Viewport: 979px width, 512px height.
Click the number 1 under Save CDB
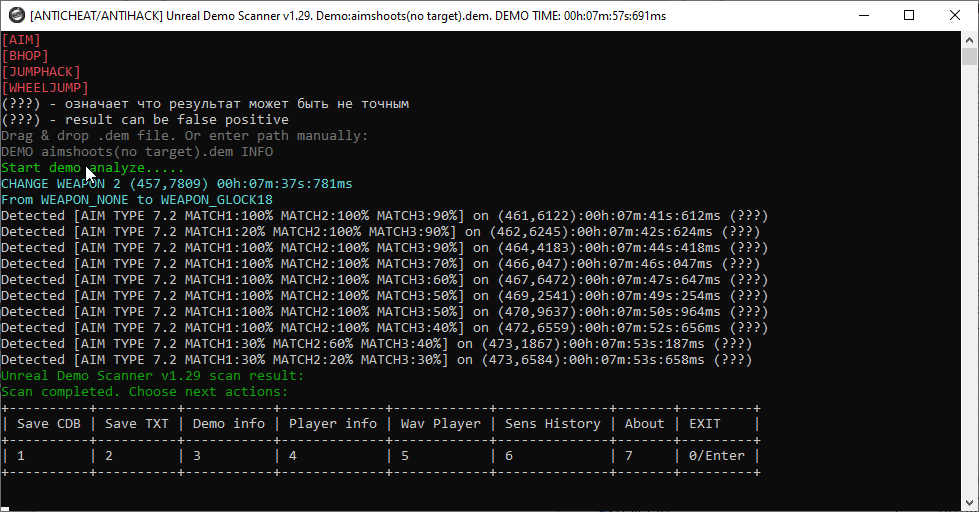click(x=21, y=456)
